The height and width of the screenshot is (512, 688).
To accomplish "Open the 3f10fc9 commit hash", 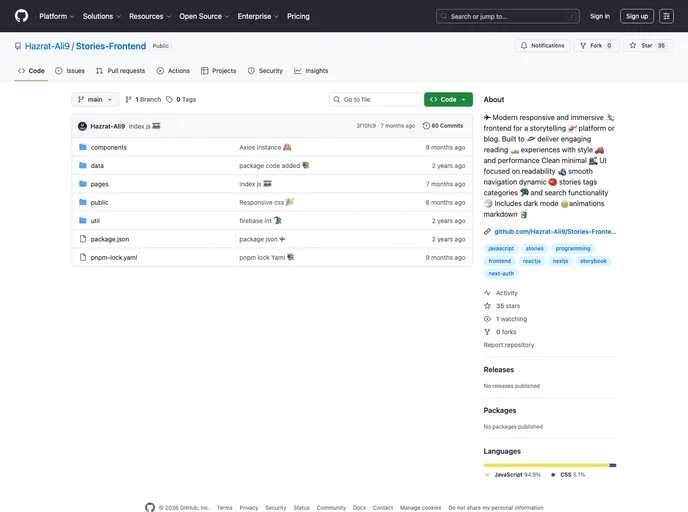I will click(366, 126).
